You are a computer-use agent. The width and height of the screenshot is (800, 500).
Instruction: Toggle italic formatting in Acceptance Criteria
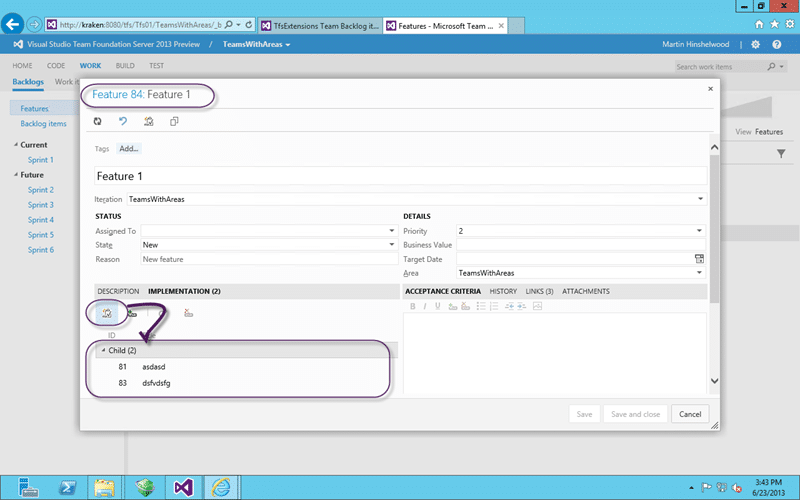(424, 306)
